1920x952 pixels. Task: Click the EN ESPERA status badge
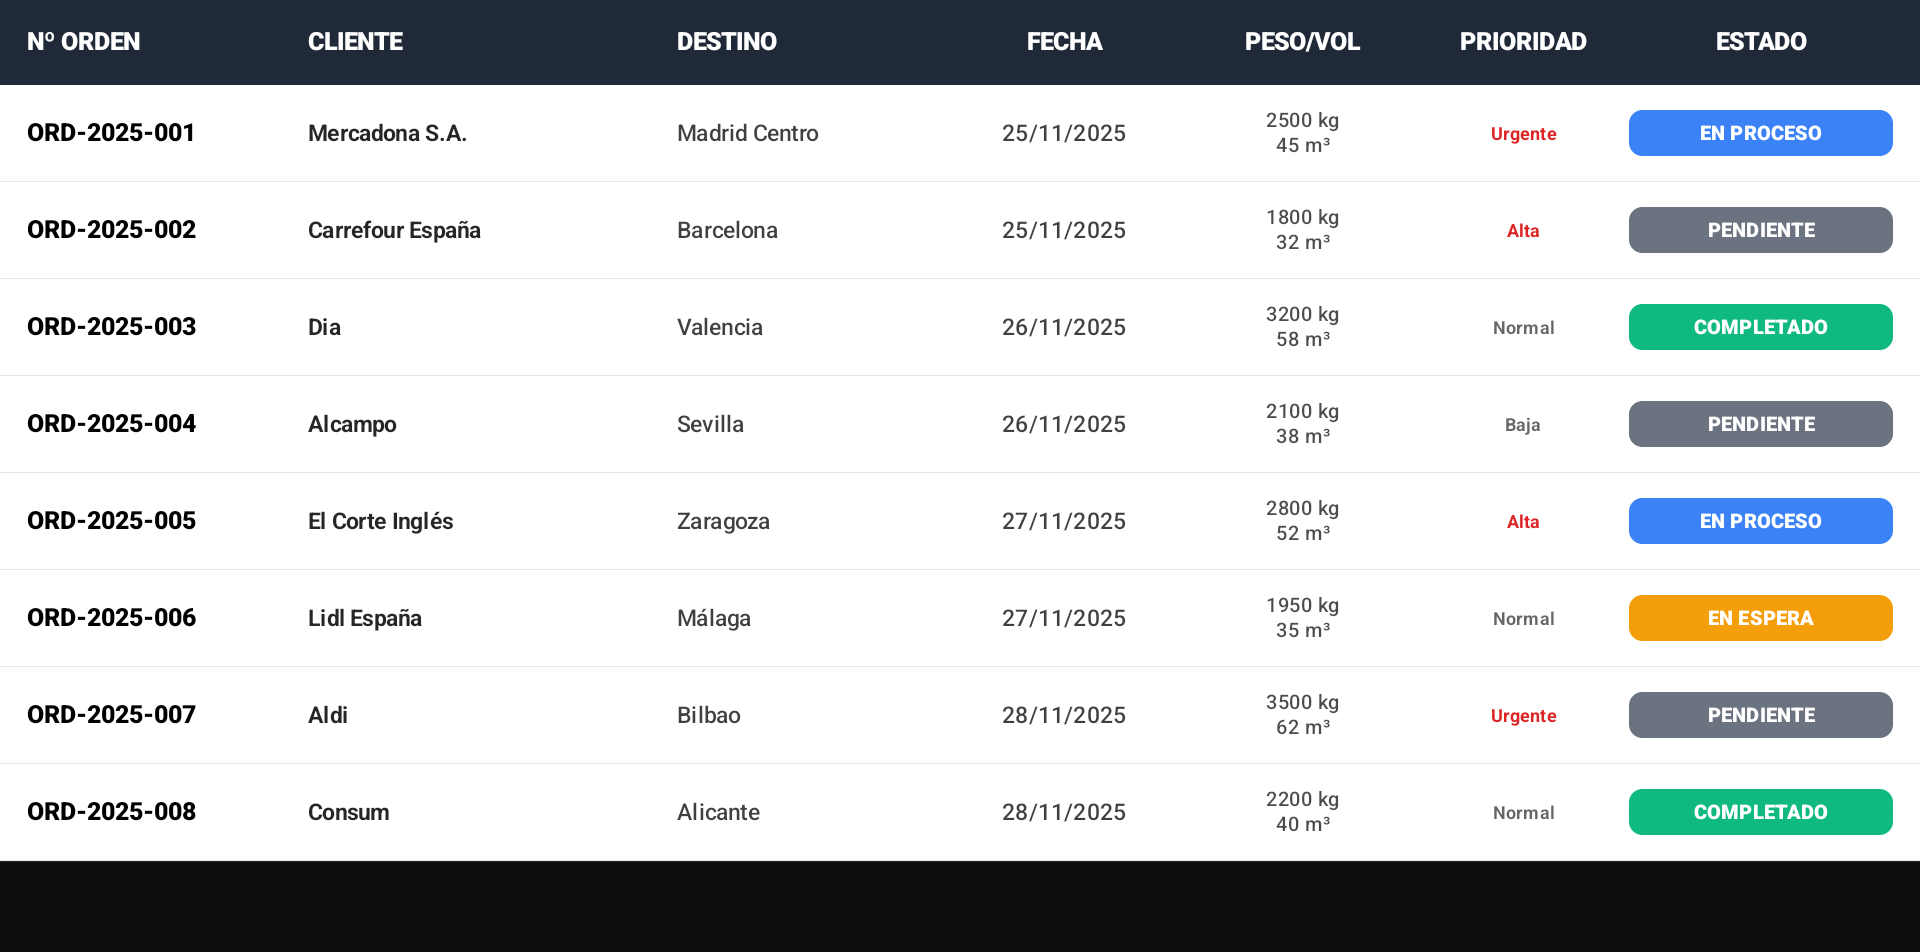[x=1760, y=618]
